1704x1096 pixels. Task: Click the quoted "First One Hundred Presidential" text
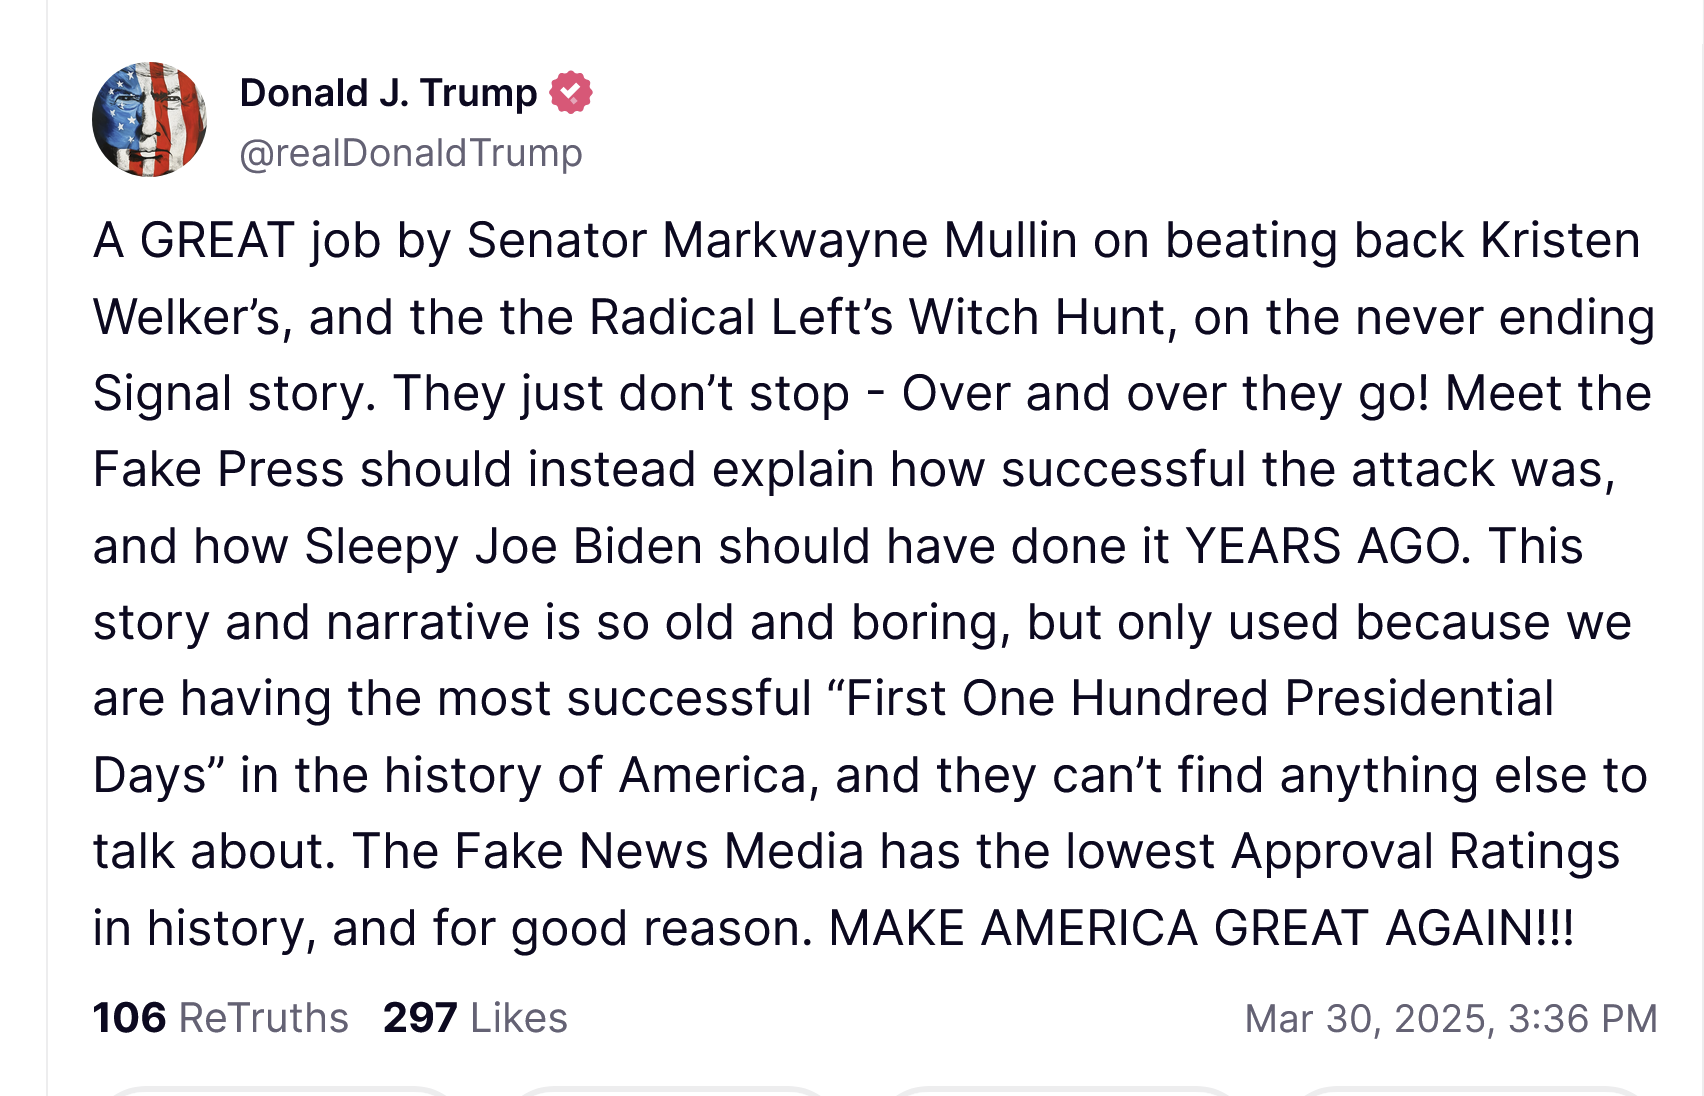tap(1199, 698)
